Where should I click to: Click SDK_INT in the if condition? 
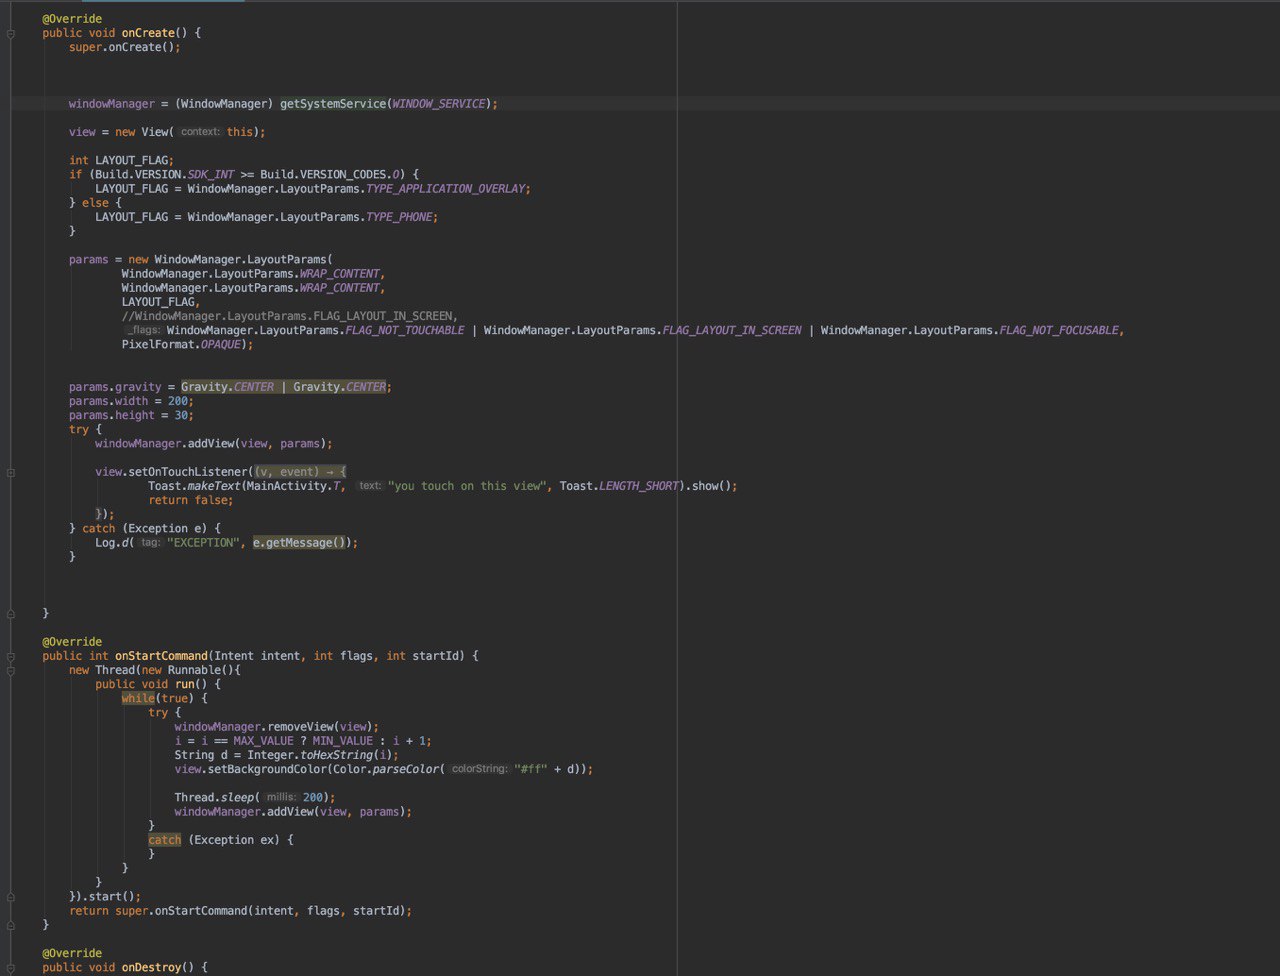pos(210,174)
